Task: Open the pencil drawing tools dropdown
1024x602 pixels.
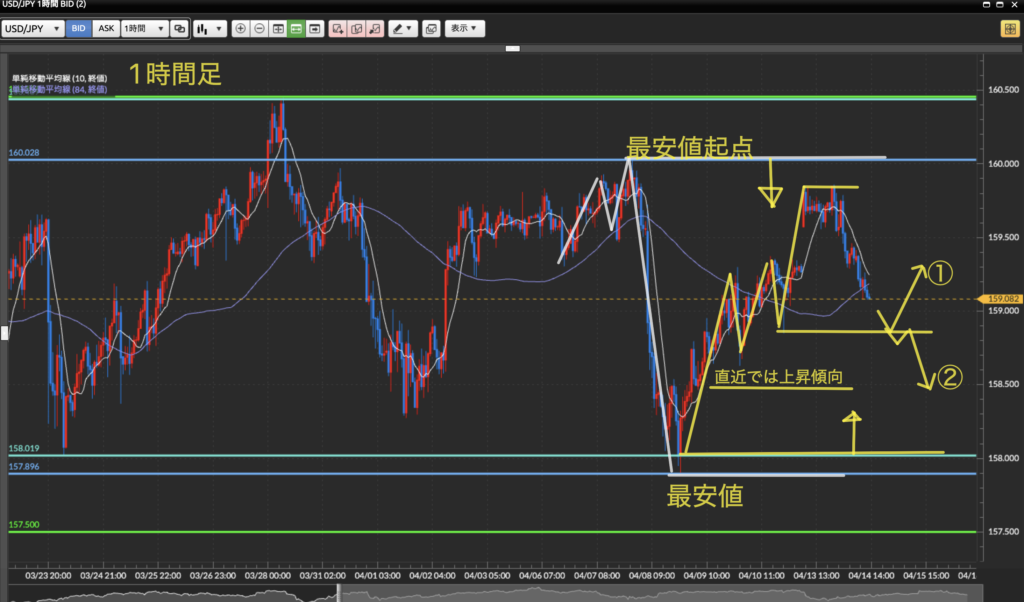Action: click(403, 29)
